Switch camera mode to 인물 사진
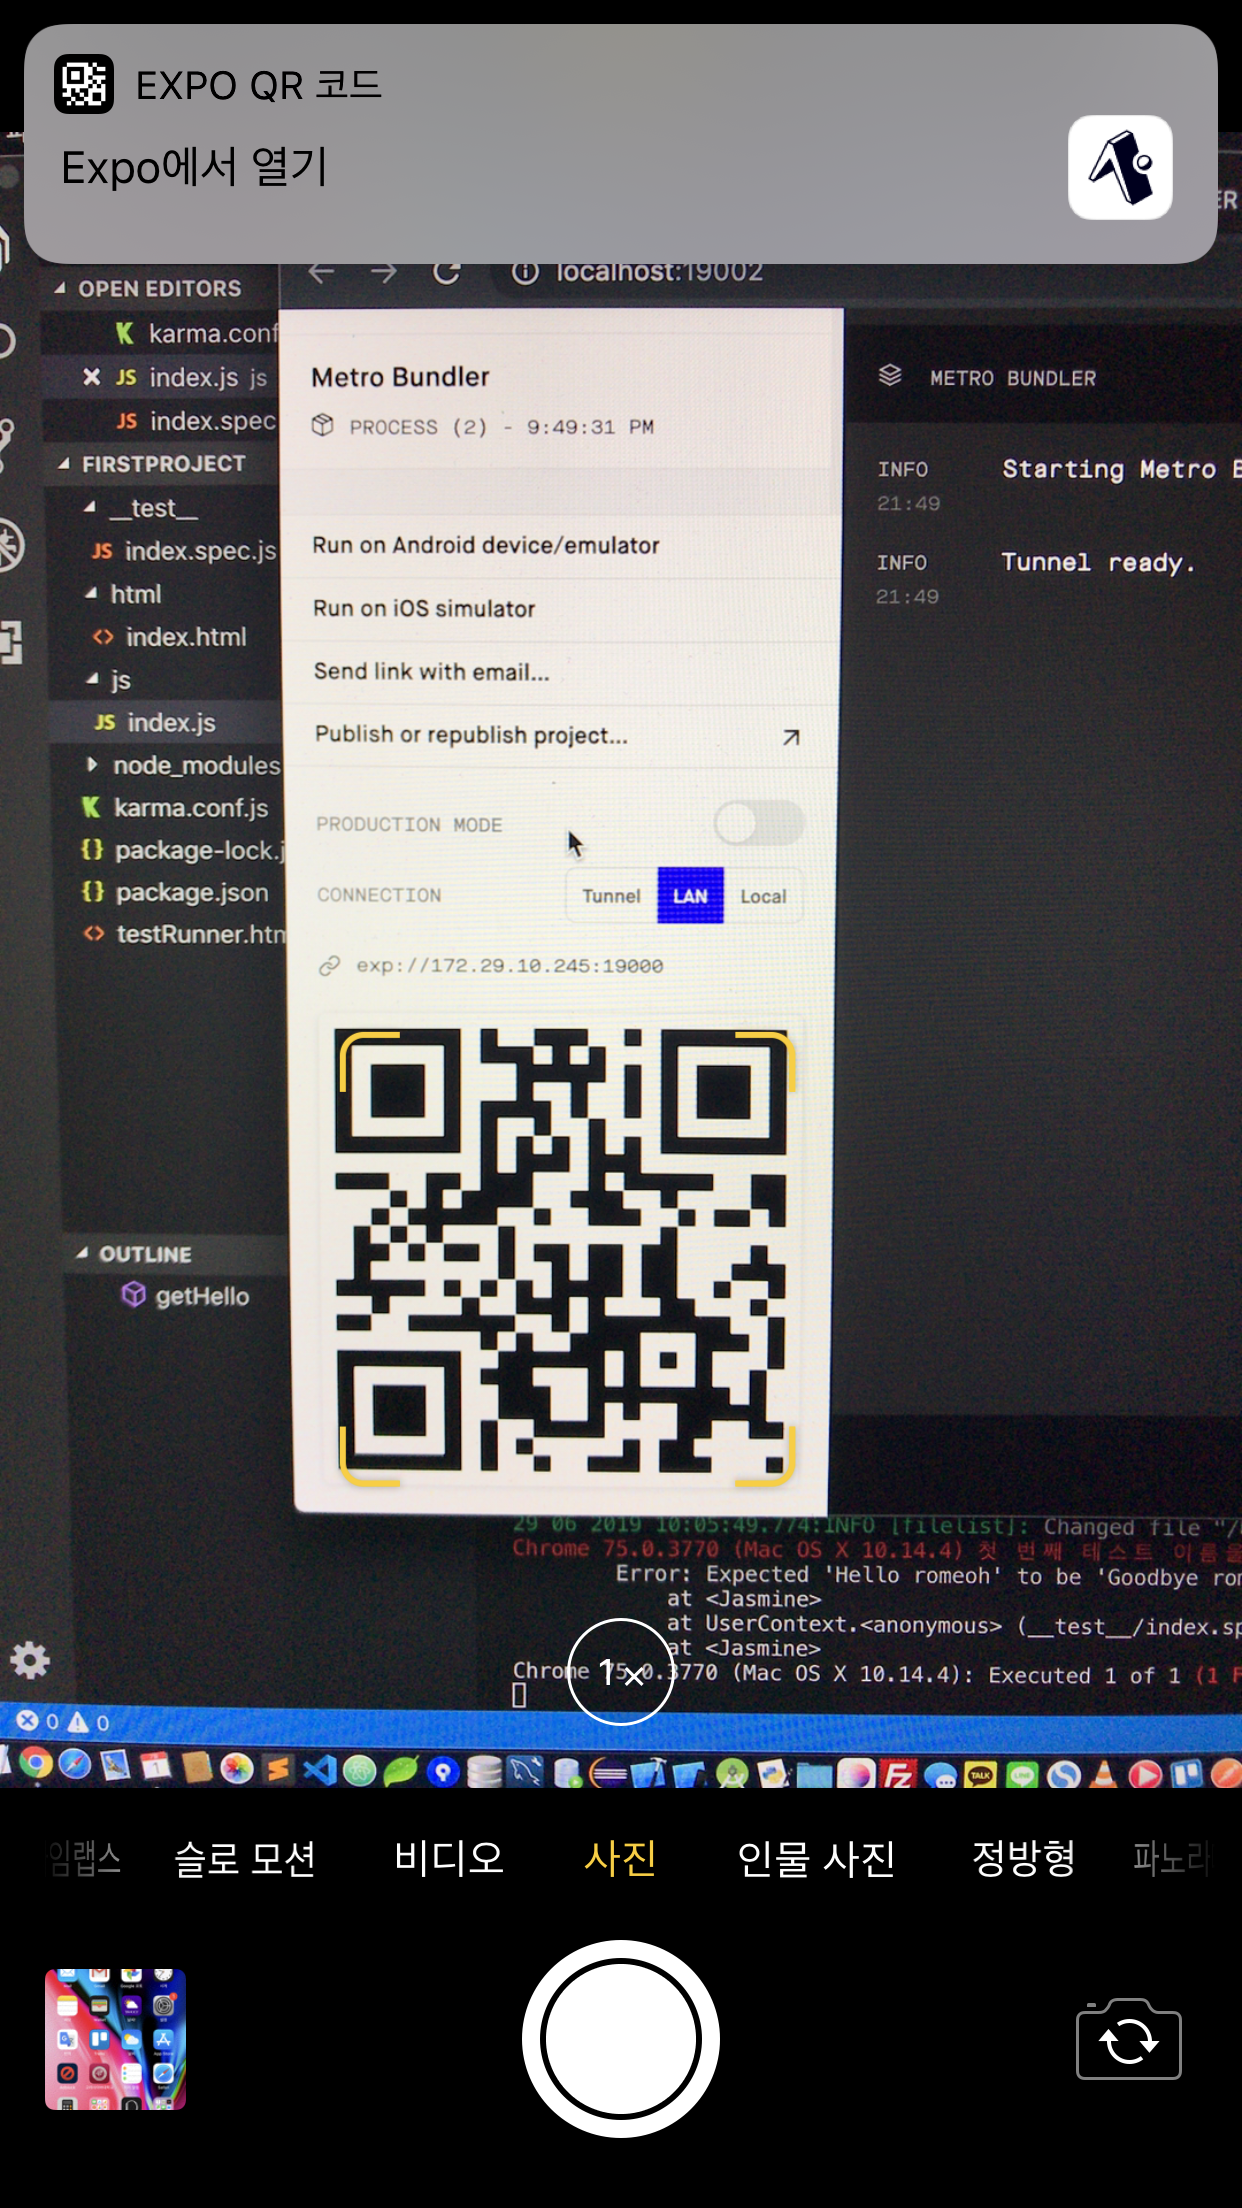The image size is (1242, 2208). [816, 1858]
